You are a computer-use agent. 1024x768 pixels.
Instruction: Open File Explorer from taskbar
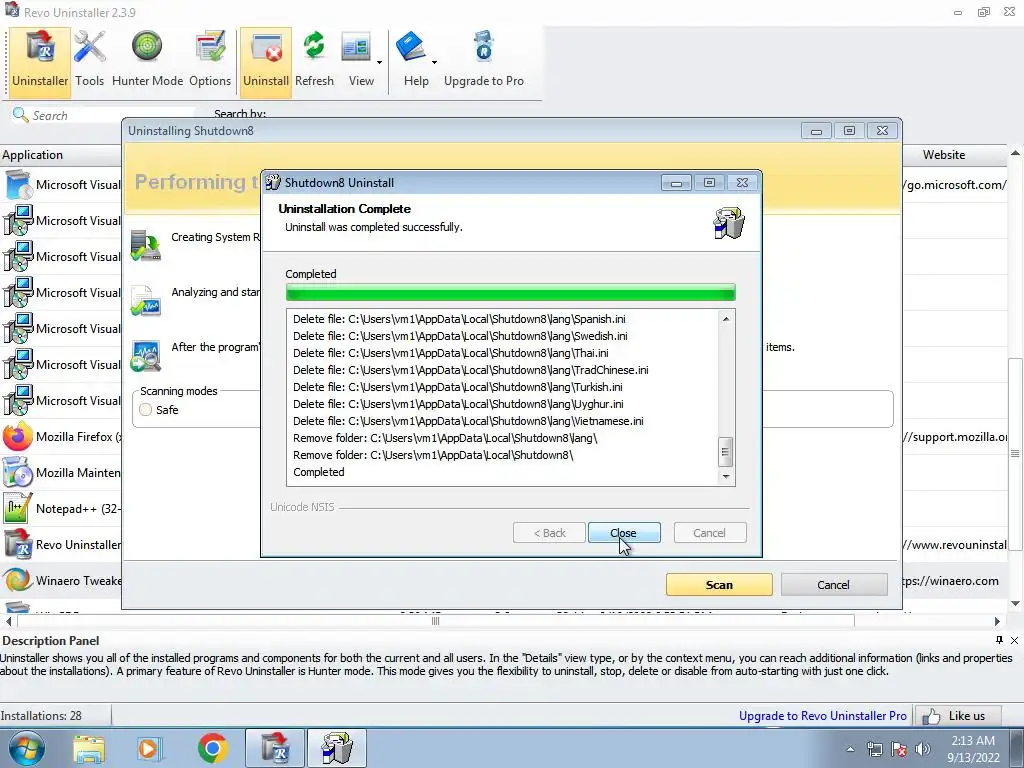(x=89, y=749)
